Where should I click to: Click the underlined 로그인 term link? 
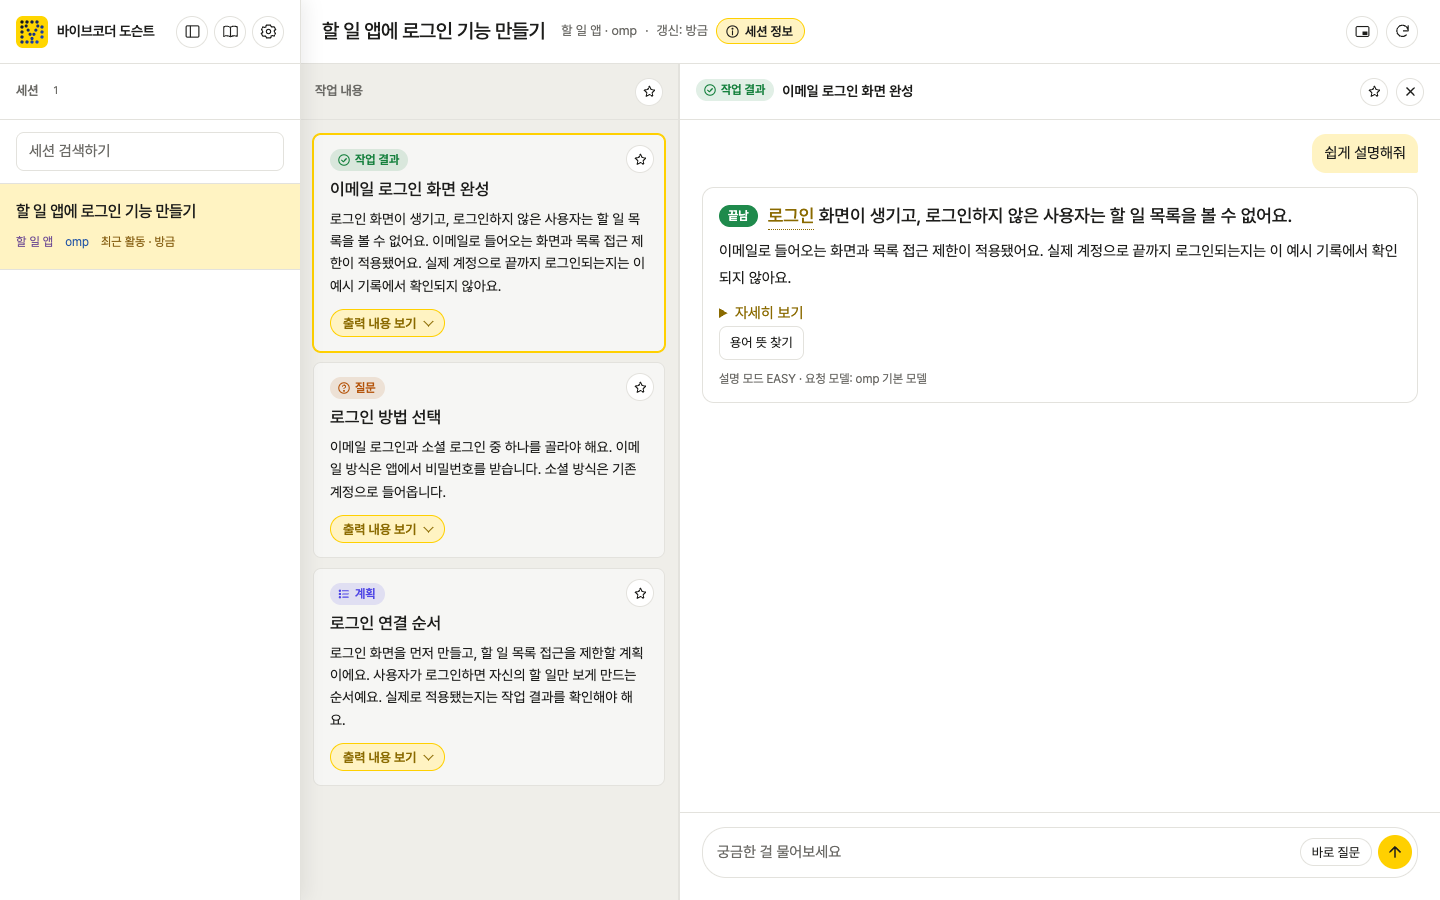790,216
